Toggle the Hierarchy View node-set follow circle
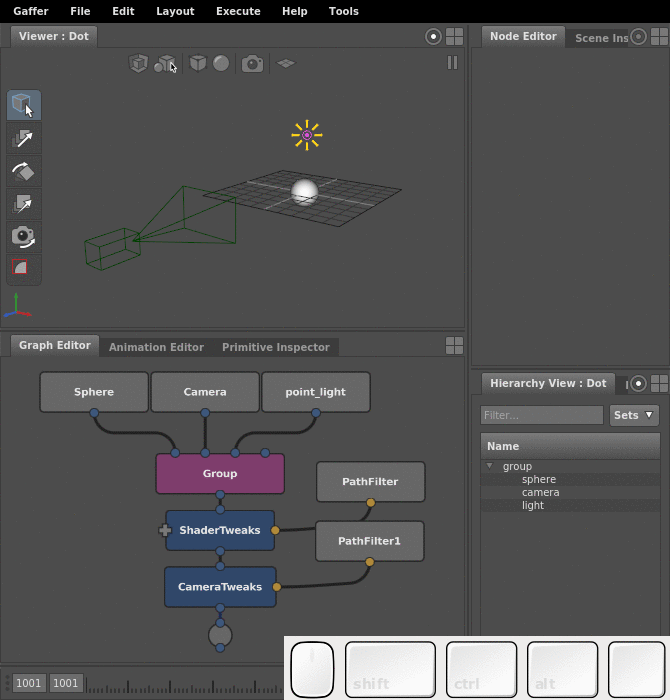Viewport: 670px width, 700px height. tap(638, 383)
